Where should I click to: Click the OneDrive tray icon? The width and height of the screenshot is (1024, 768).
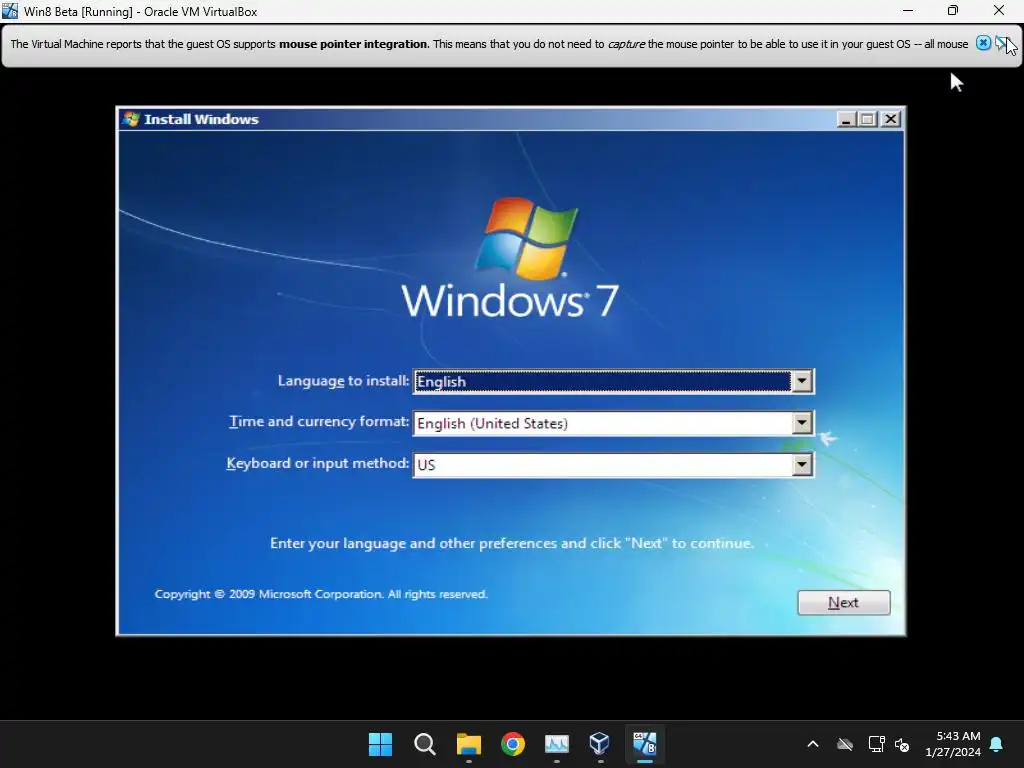coord(845,744)
